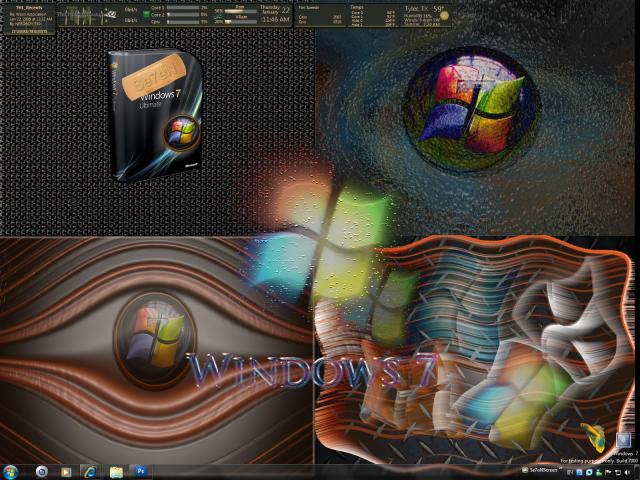640x480 pixels.
Task: Click the round disc icon beside Start orb
Action: click(42, 472)
